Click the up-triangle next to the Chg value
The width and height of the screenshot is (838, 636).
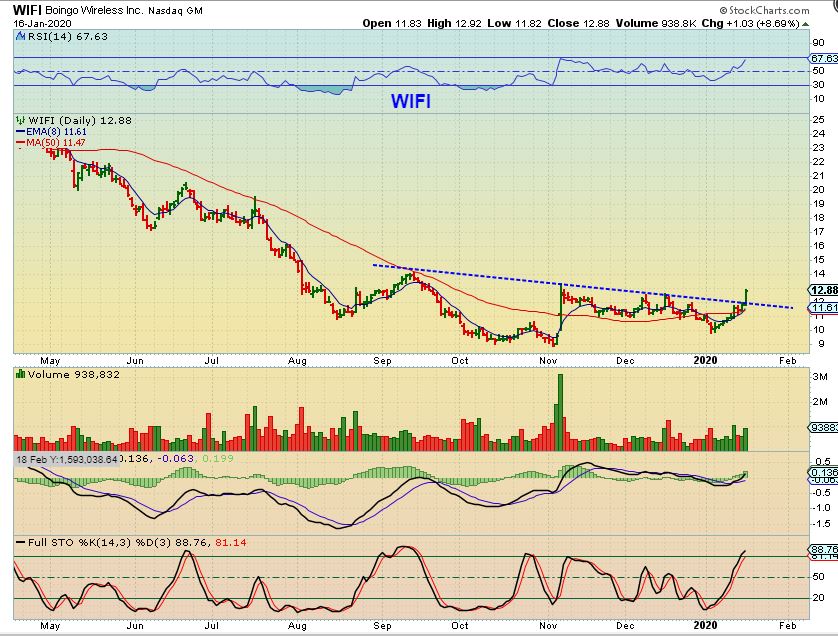[x=805, y=24]
